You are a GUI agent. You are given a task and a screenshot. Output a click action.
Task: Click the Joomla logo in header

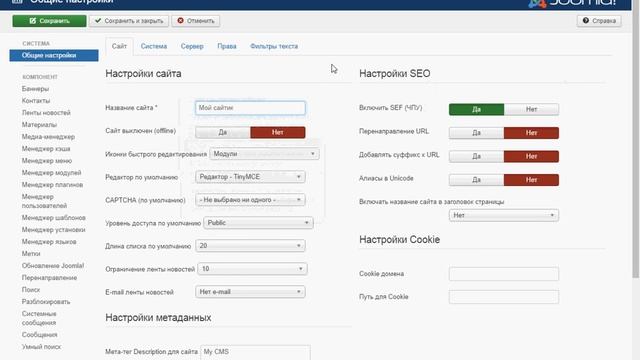pos(572,3)
